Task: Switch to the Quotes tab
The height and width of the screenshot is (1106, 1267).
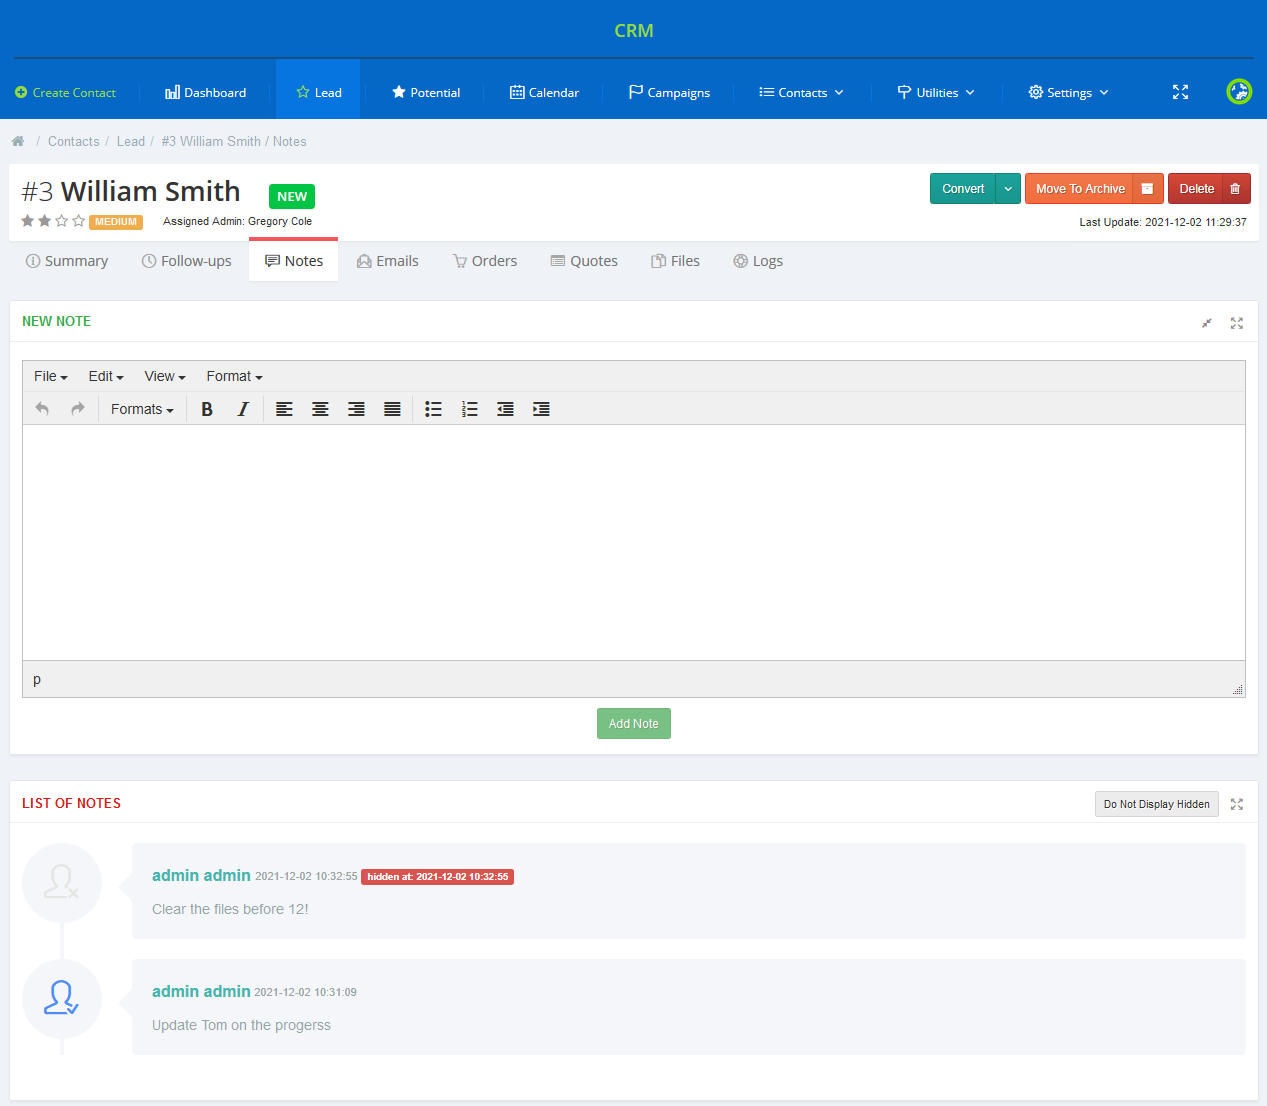Action: [584, 261]
